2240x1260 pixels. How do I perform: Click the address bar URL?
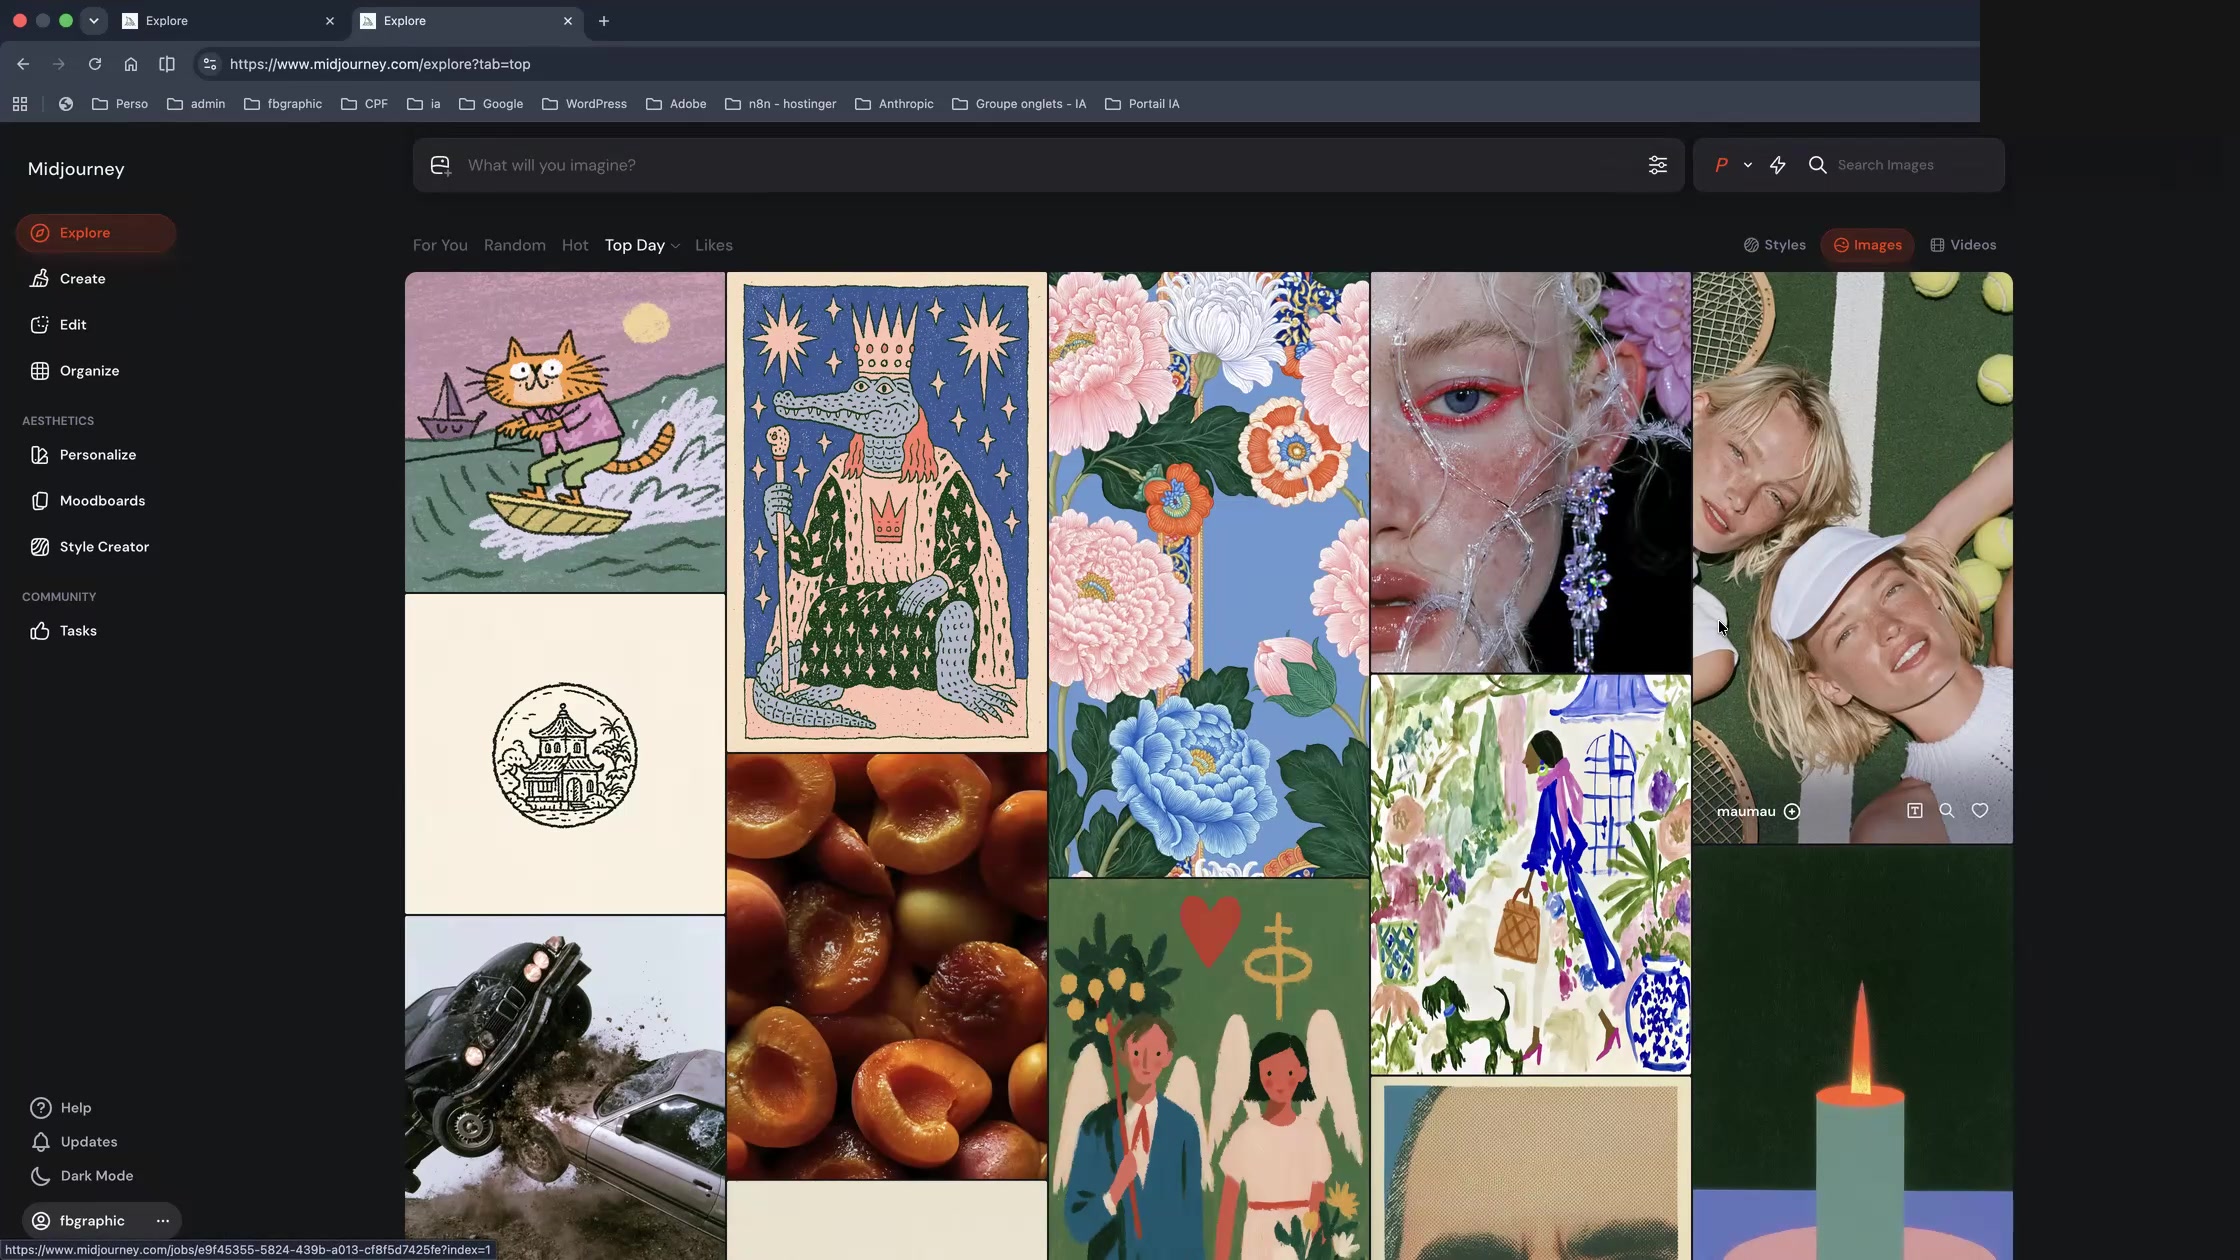pyautogui.click(x=380, y=64)
